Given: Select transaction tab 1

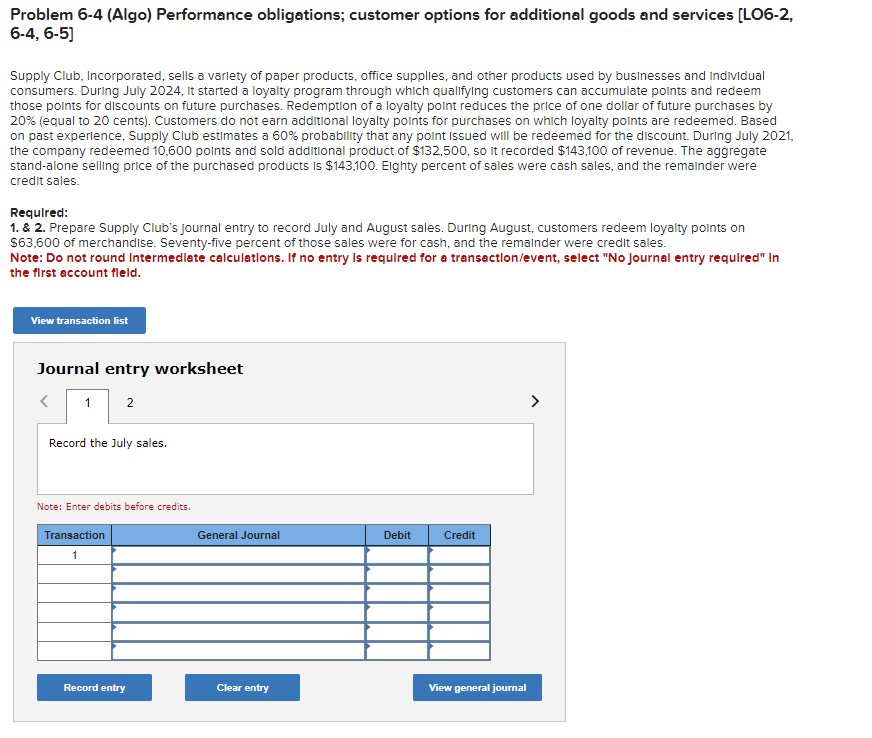Looking at the screenshot, I should [86, 402].
